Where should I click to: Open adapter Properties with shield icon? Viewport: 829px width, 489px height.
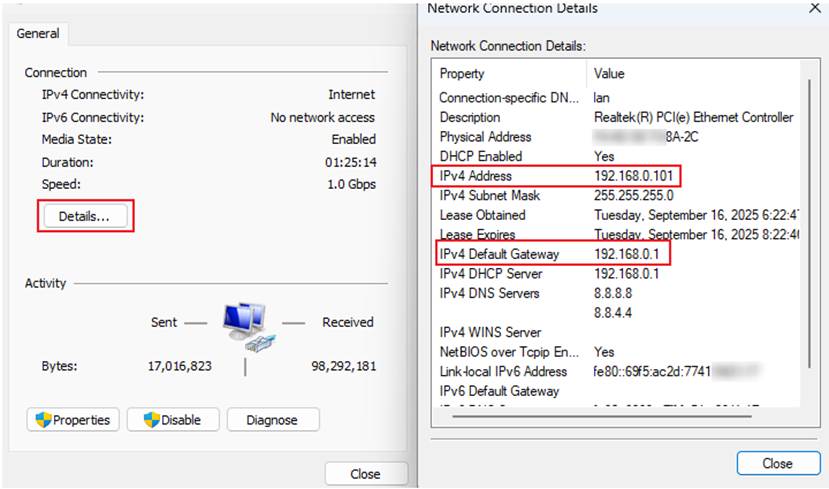point(73,420)
